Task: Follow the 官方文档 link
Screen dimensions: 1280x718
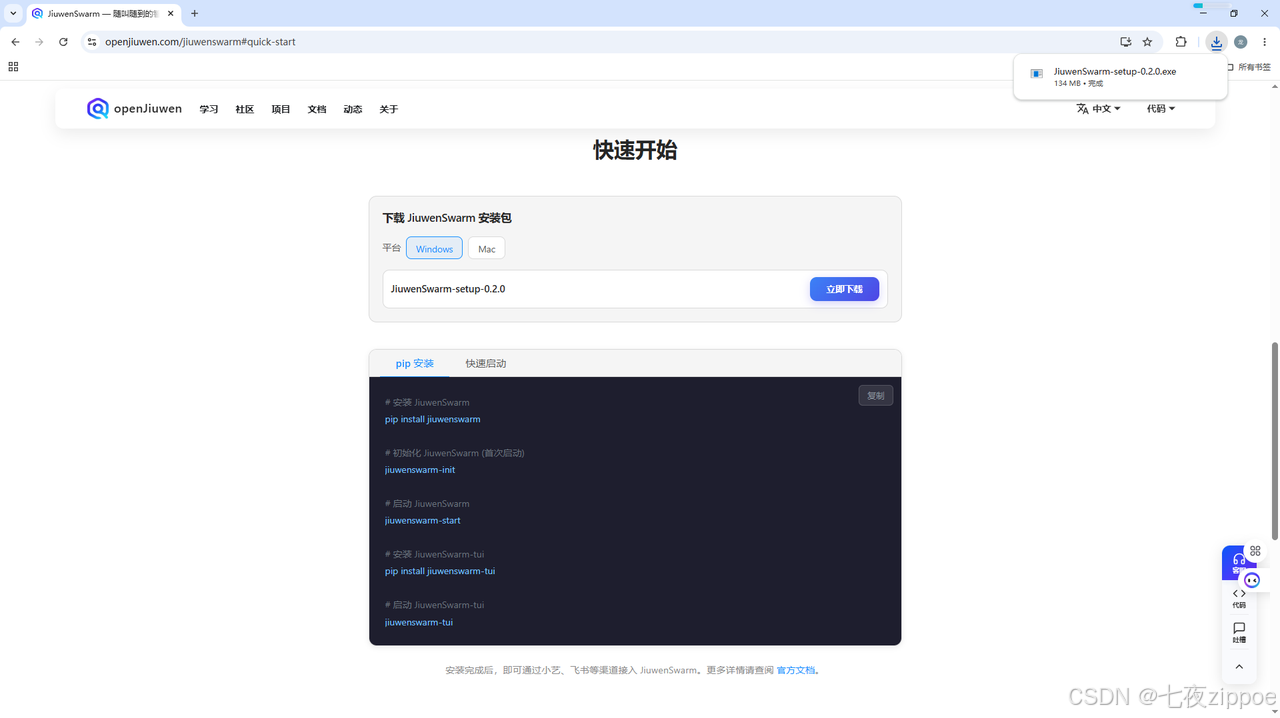Action: tap(796, 670)
